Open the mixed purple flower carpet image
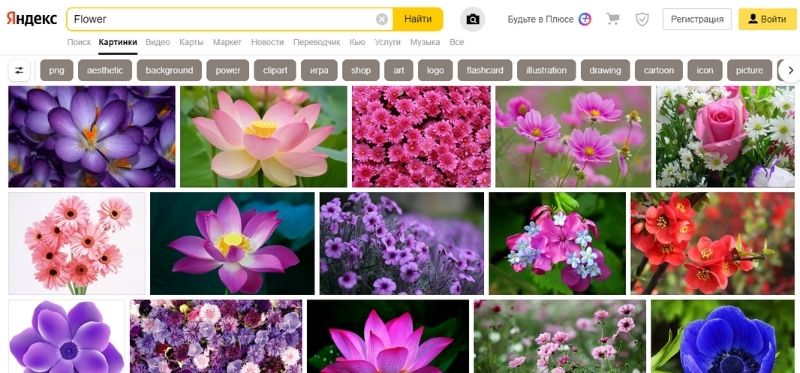The width and height of the screenshot is (800, 373). pyautogui.click(x=216, y=336)
